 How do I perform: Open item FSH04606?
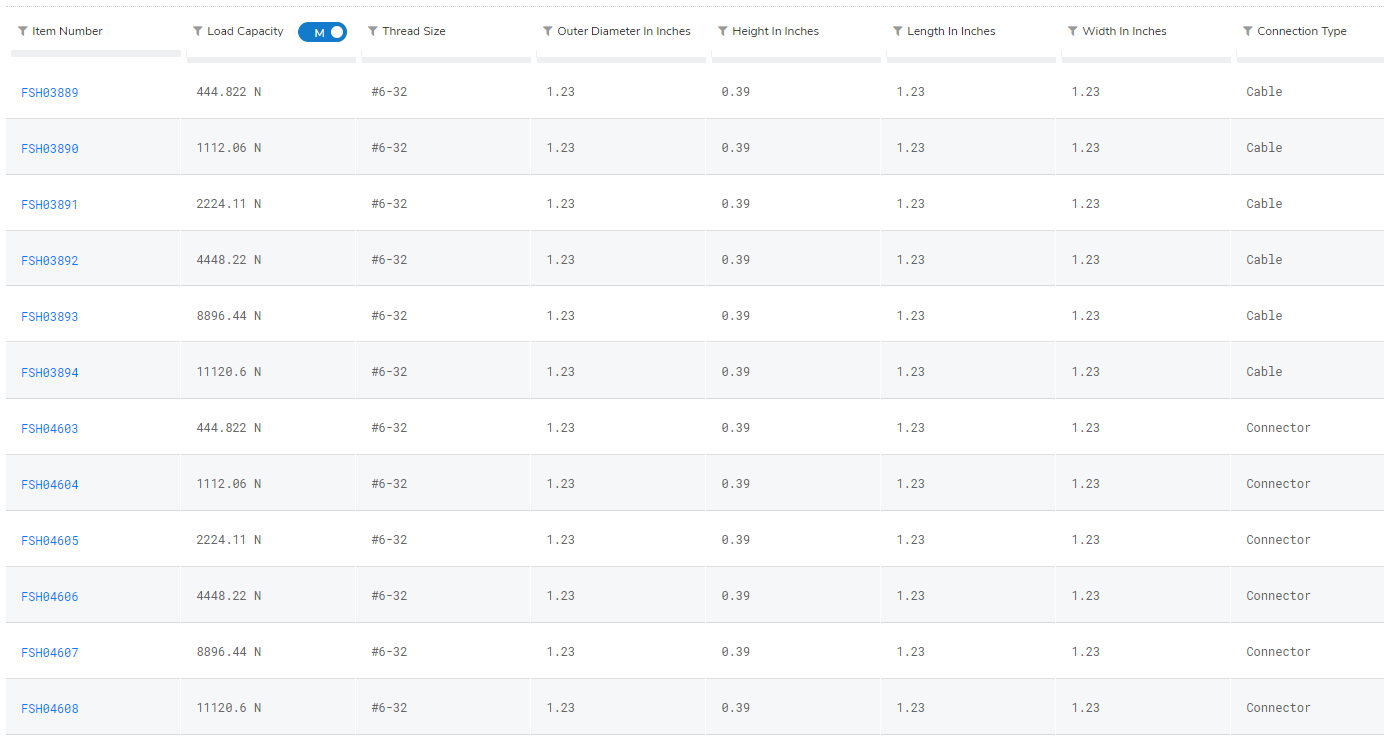[50, 597]
